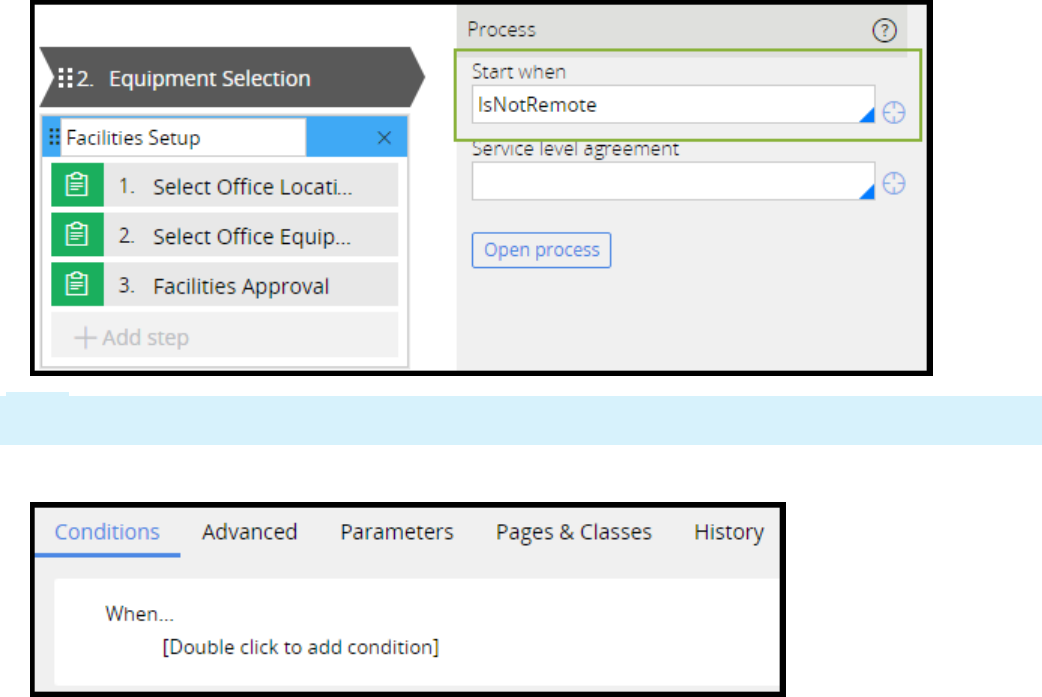Click the Facilities Setup name field
This screenshot has width=1042, height=697.
pyautogui.click(x=183, y=138)
